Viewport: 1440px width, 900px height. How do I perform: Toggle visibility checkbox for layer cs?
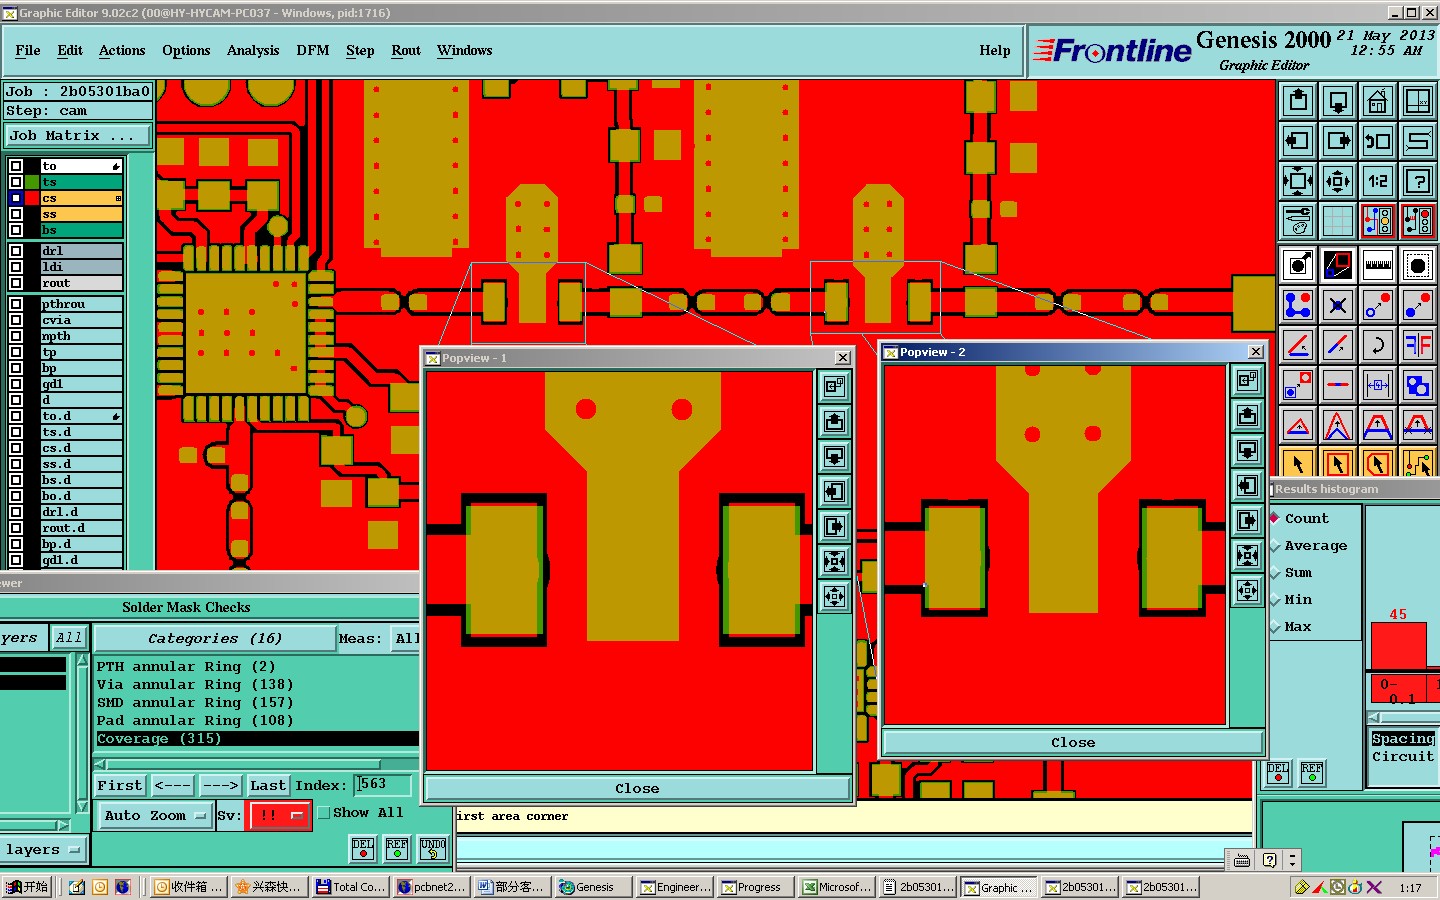(16, 198)
